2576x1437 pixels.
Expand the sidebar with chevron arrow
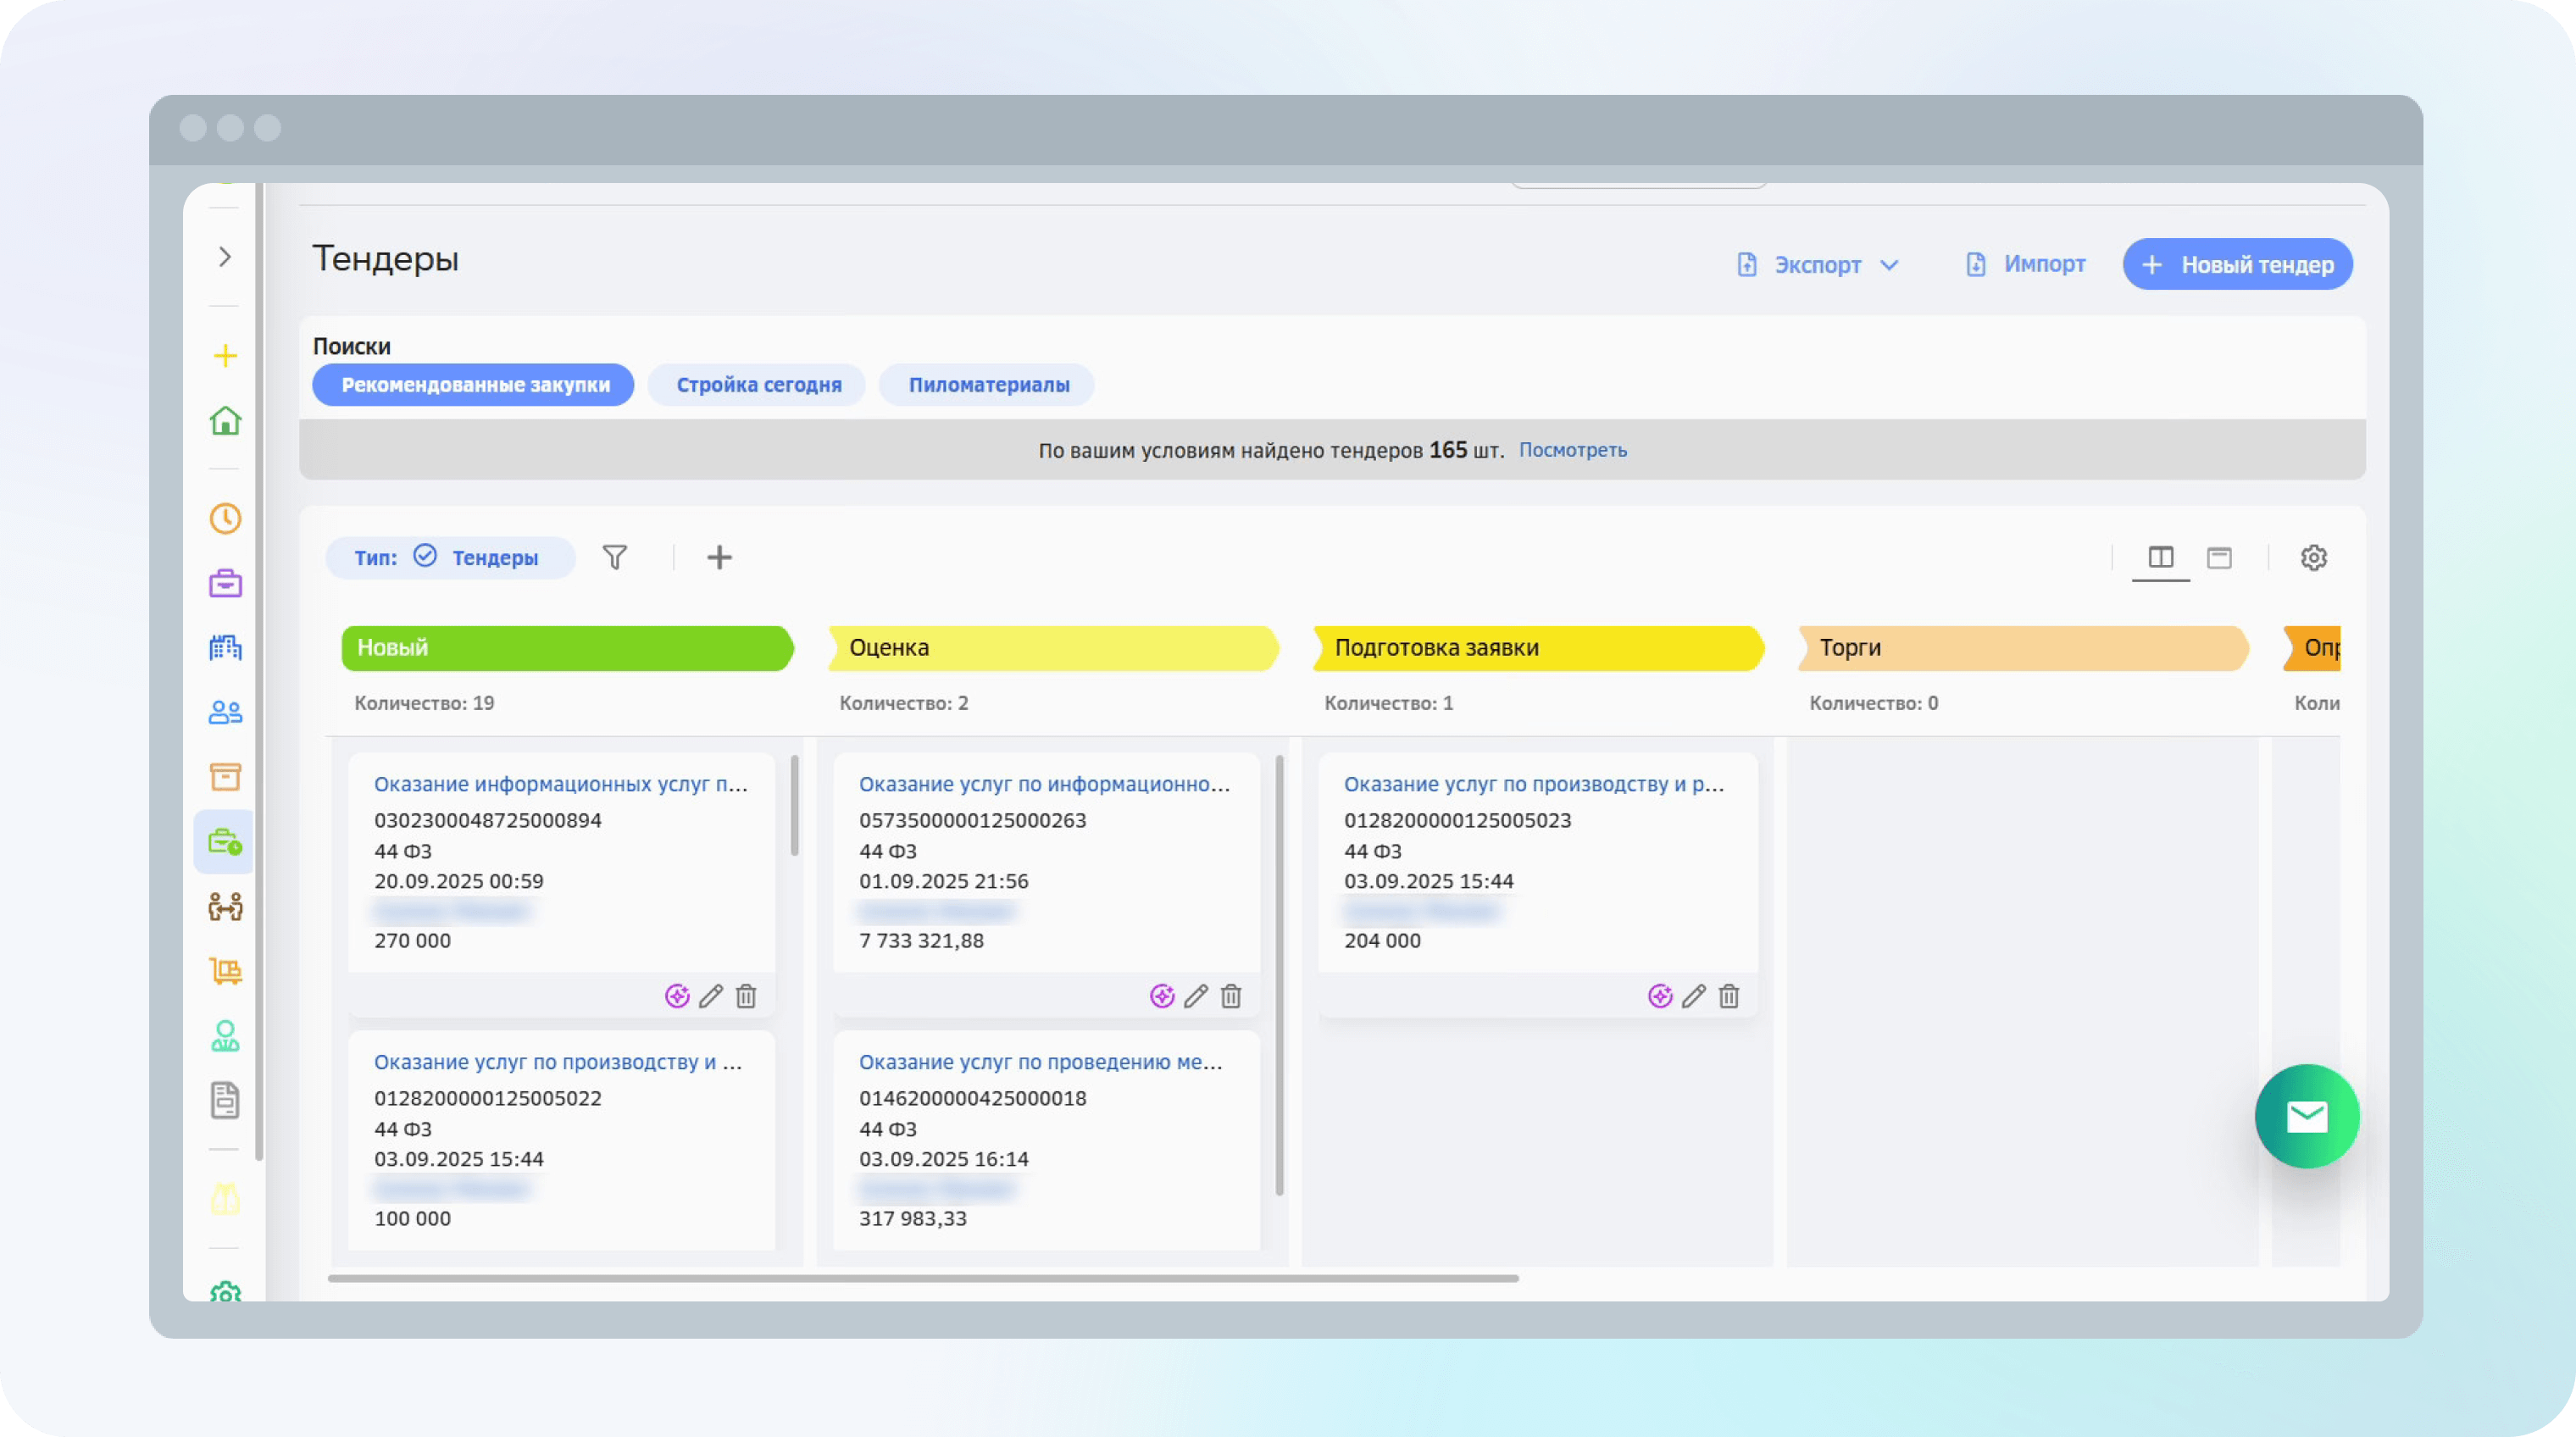tap(225, 257)
